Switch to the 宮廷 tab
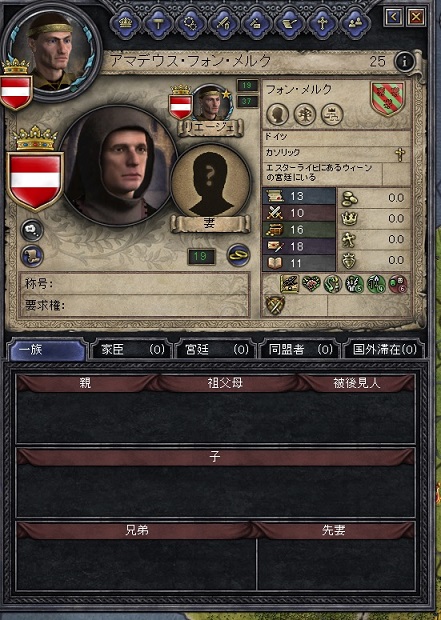This screenshot has width=441, height=620. pos(216,350)
